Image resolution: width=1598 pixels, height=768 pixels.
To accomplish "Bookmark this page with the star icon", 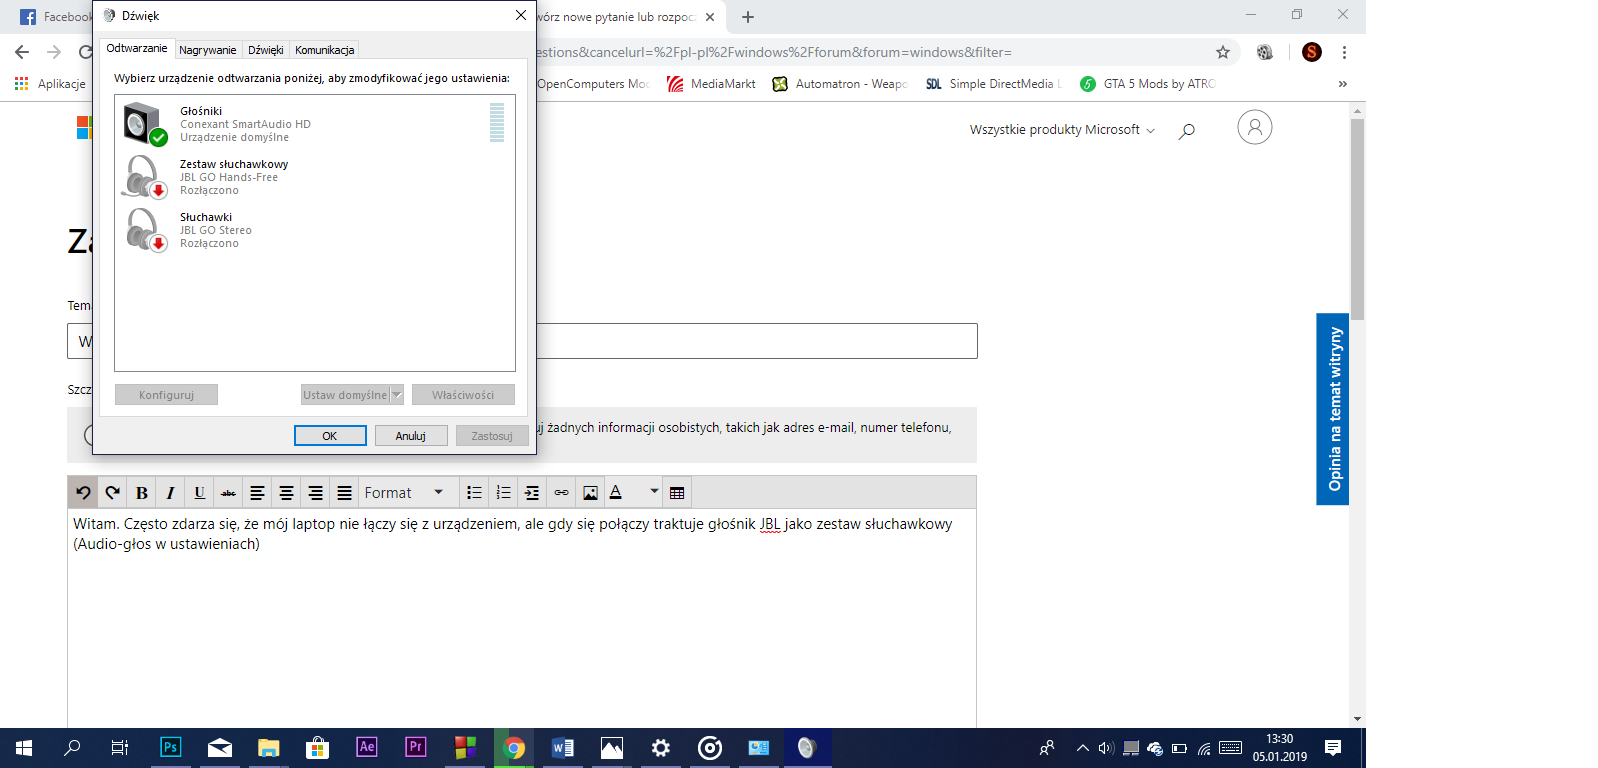I will pyautogui.click(x=1223, y=52).
